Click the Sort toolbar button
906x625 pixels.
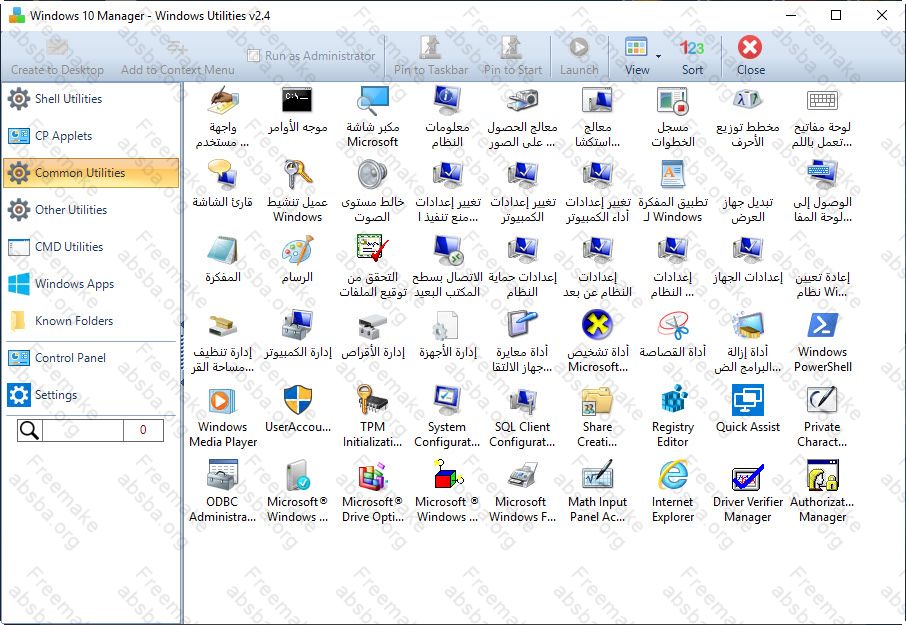692,56
